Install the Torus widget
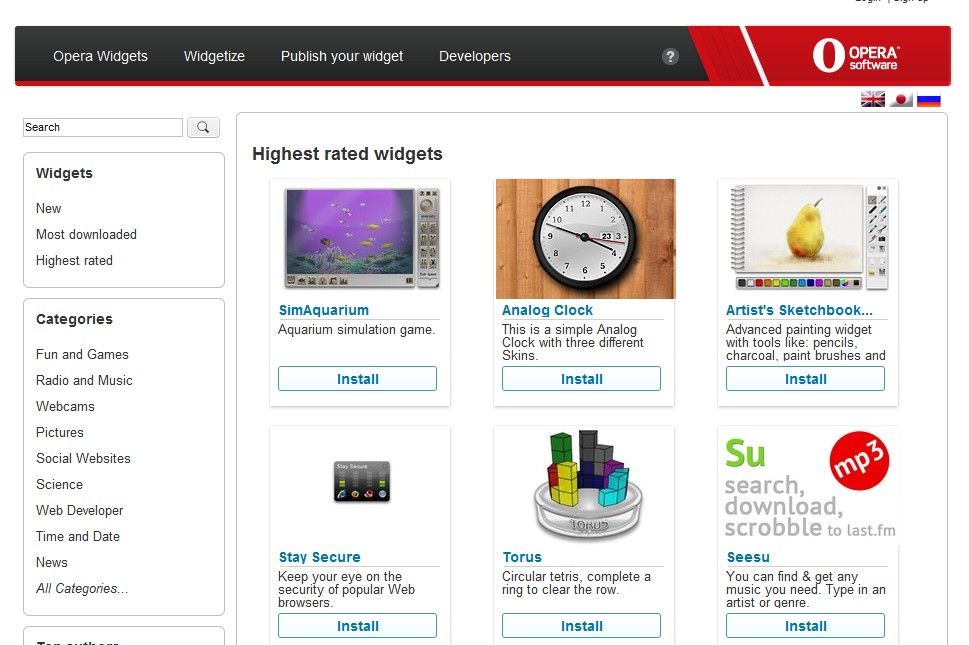 coord(582,626)
